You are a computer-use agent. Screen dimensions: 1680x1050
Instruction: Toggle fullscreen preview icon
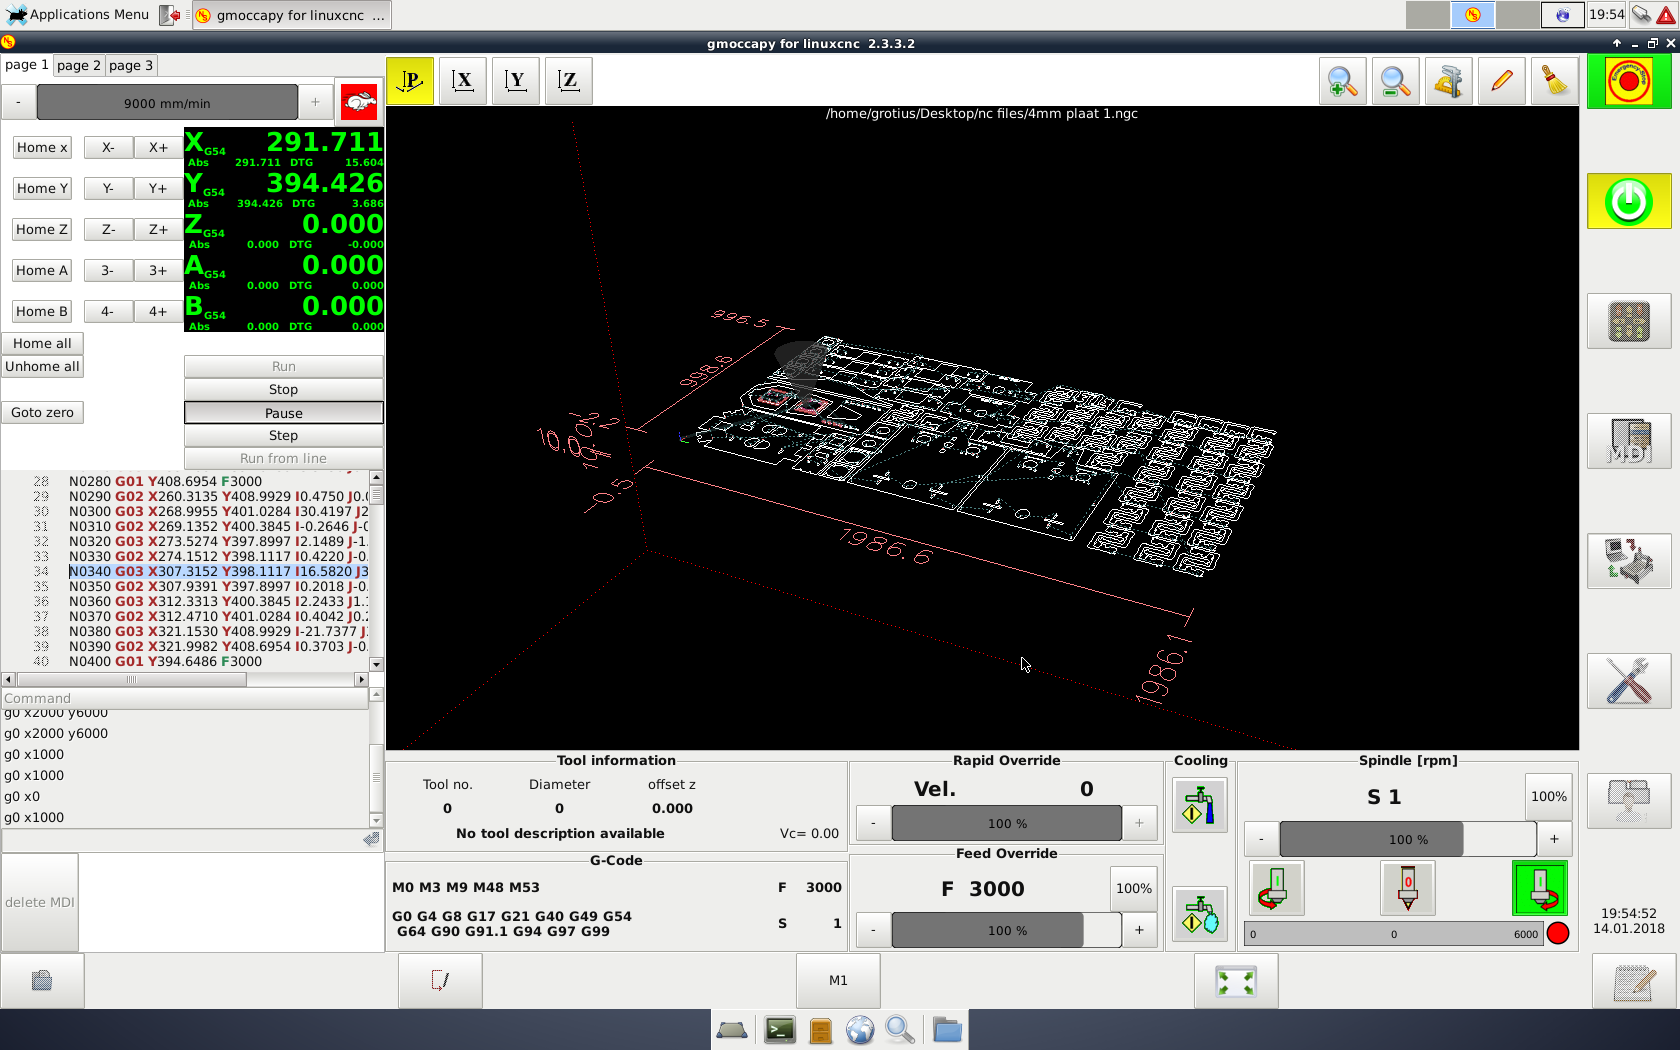pos(1236,981)
